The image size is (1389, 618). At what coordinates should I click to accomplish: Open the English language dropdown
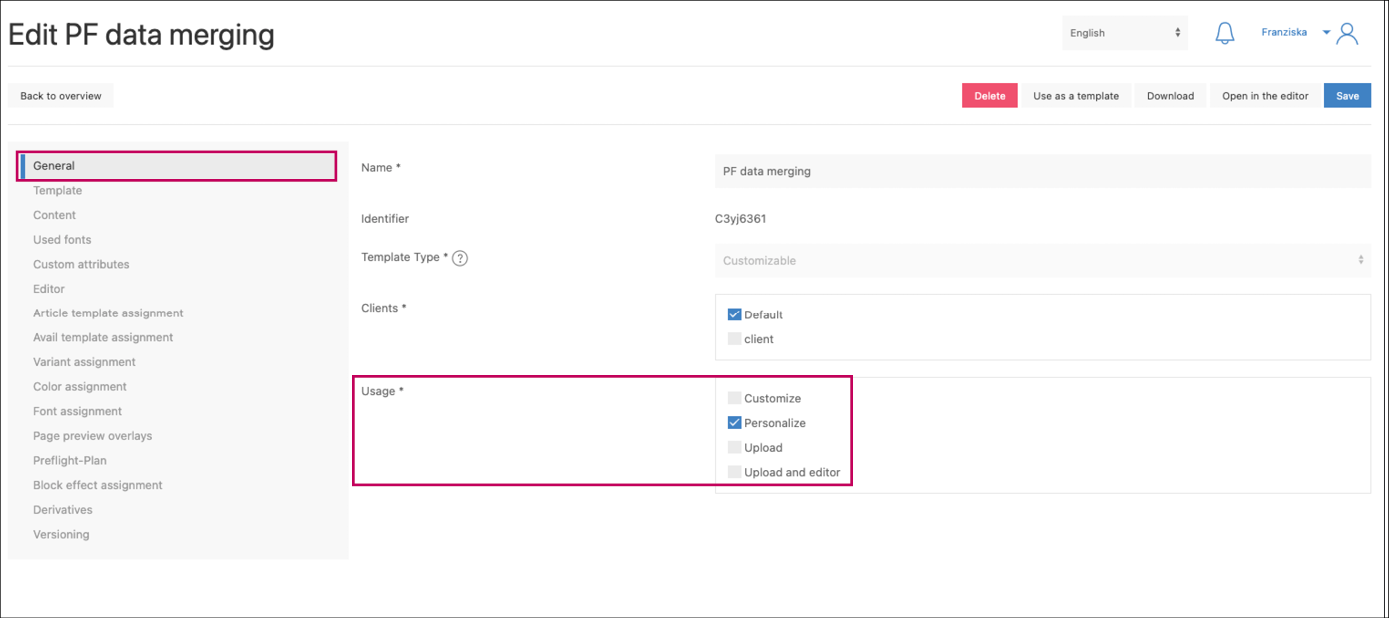[x=1124, y=33]
